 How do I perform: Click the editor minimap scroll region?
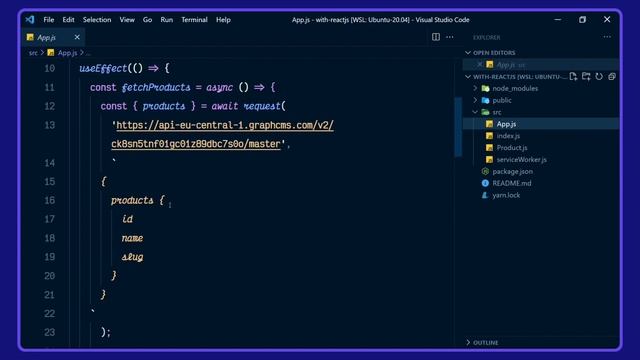458,127
